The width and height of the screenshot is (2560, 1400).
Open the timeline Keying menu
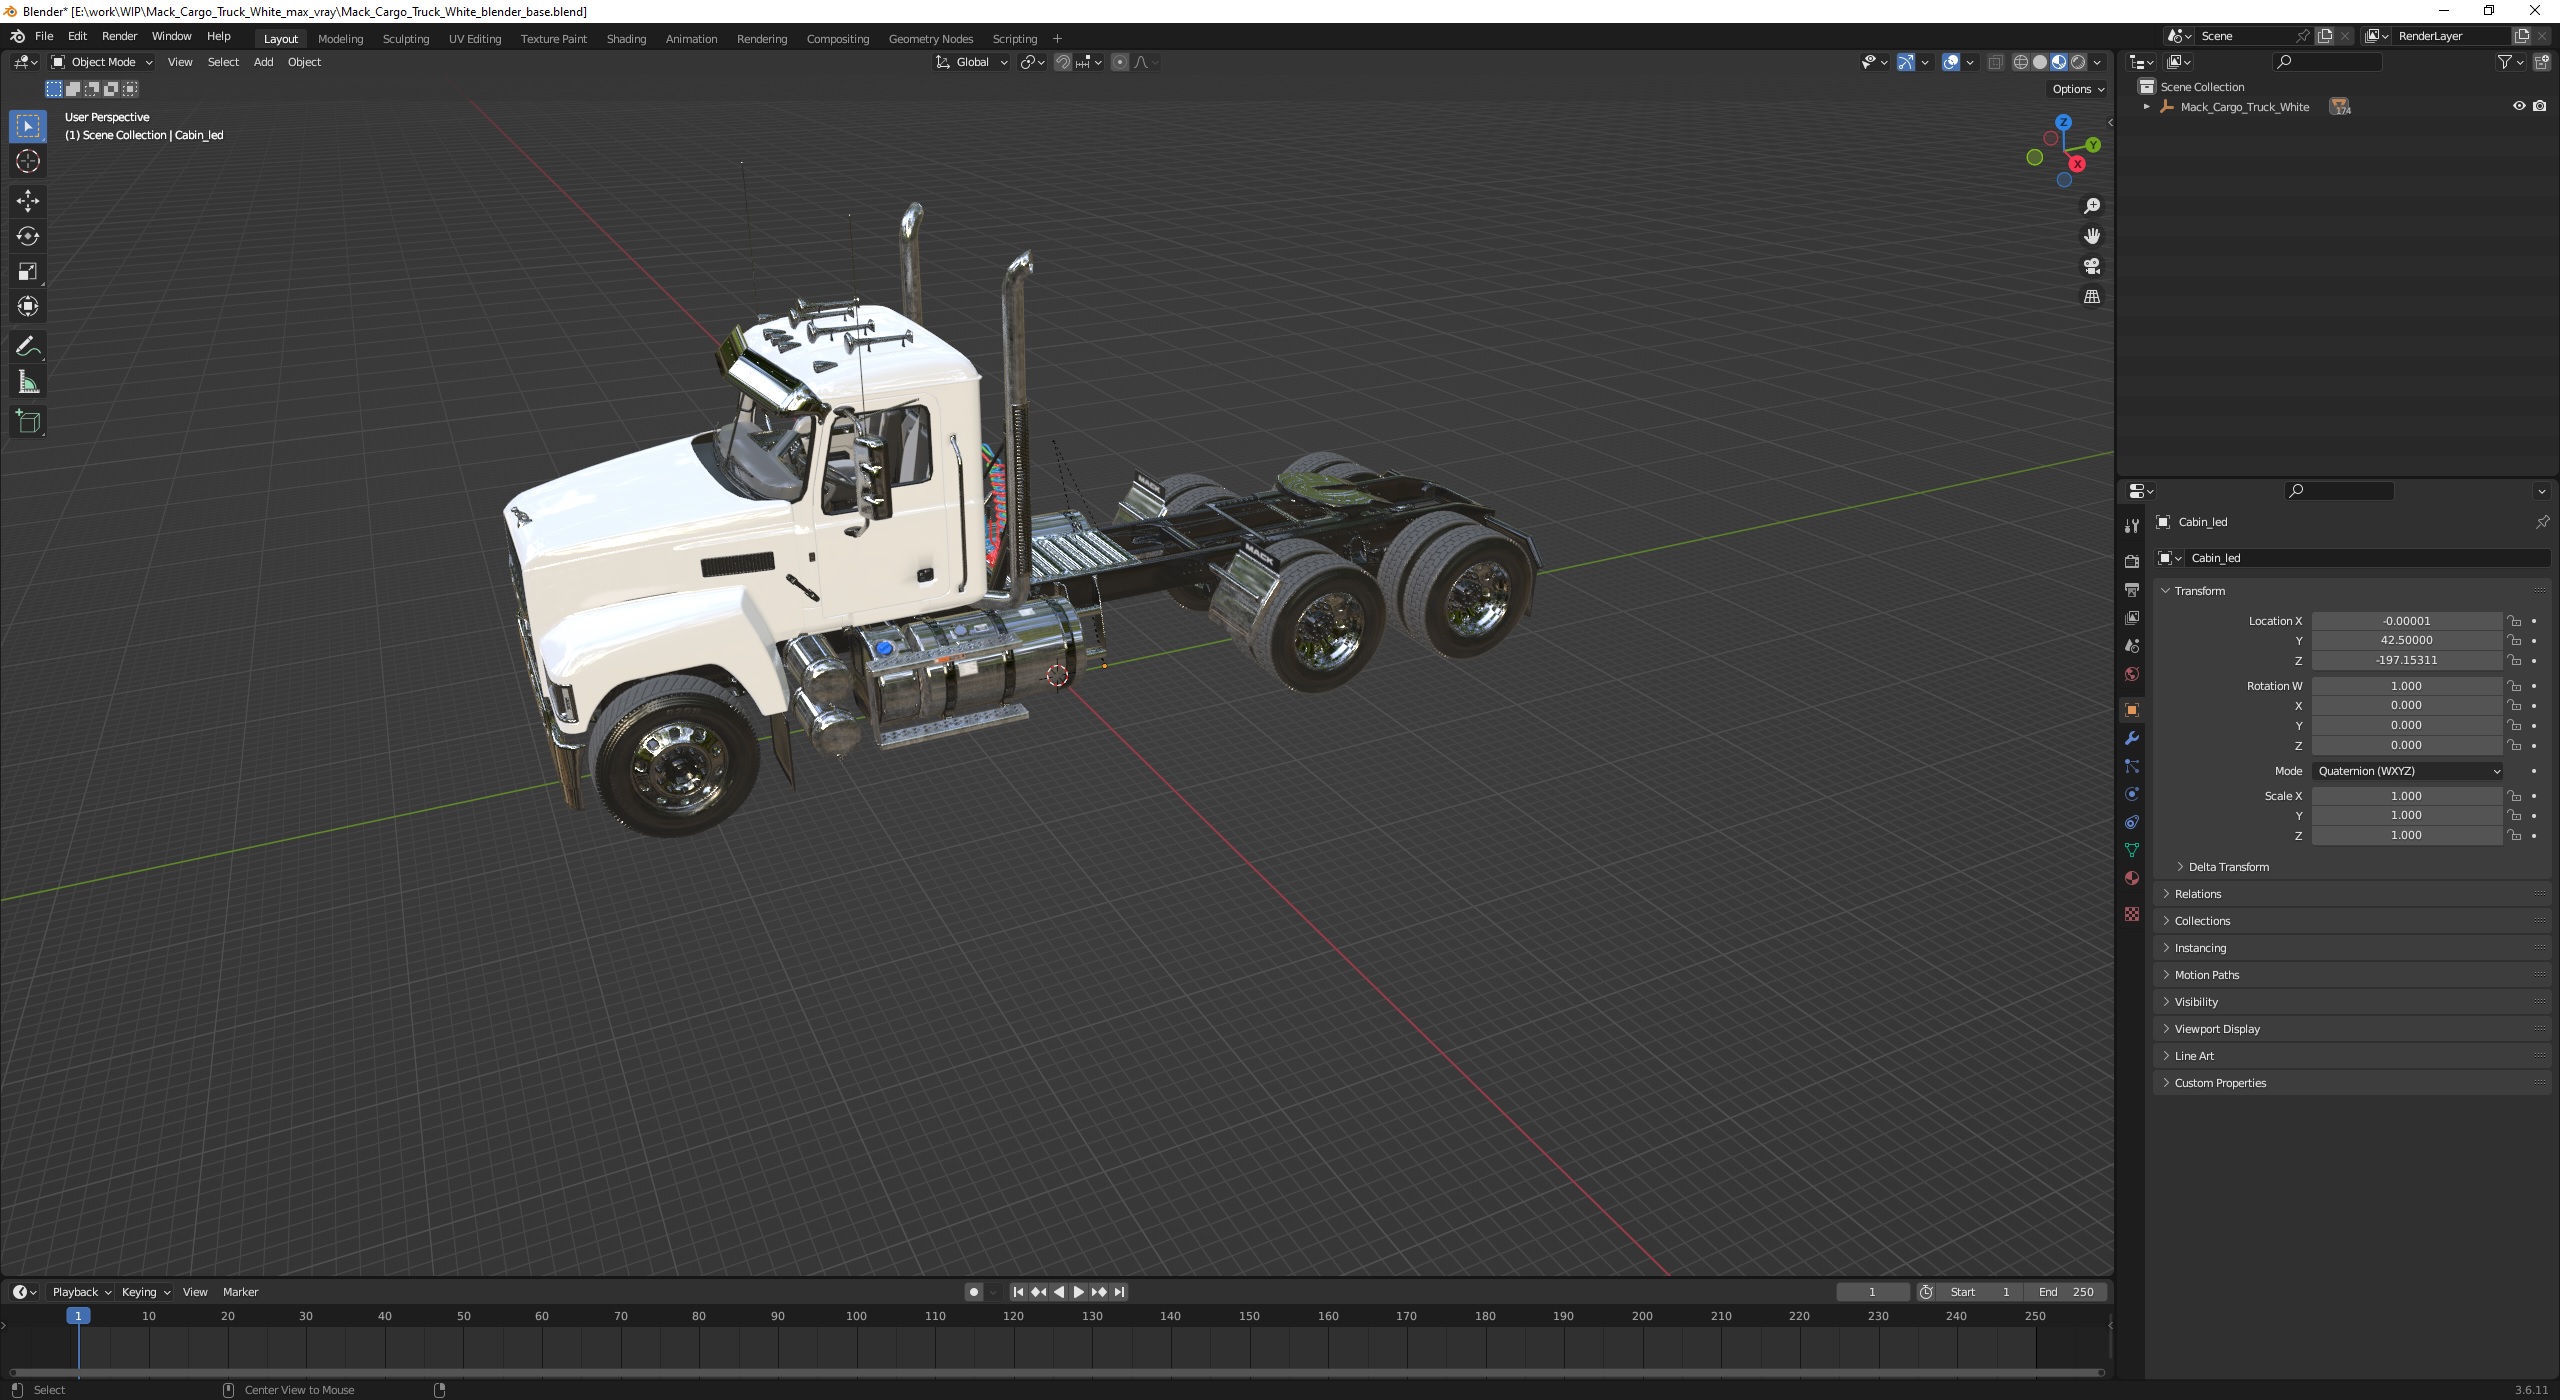point(145,1292)
